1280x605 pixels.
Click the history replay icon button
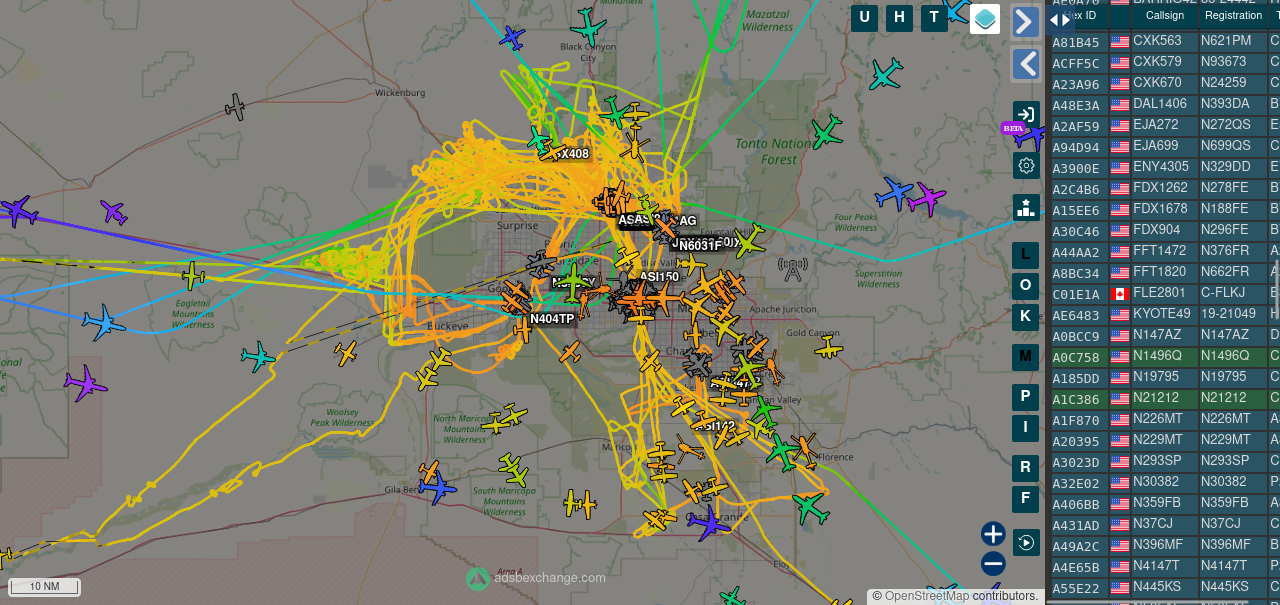tap(1026, 543)
